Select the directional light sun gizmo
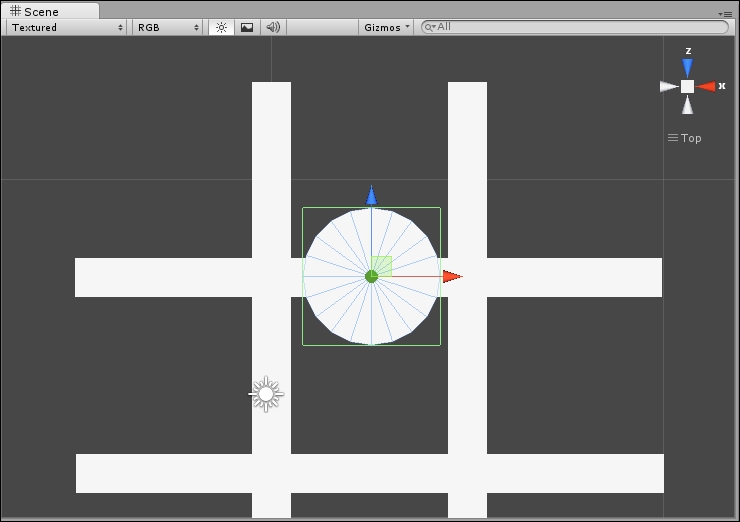Image resolution: width=740 pixels, height=522 pixels. tap(266, 394)
